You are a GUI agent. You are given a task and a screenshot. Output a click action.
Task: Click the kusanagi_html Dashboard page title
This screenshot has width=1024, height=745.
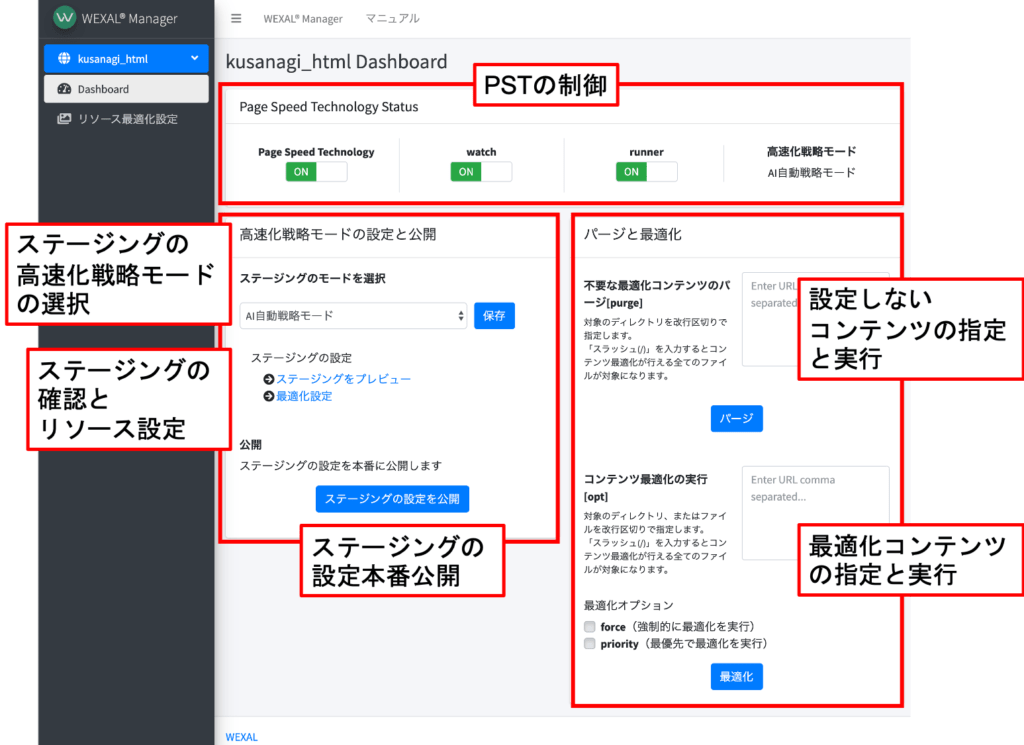pyautogui.click(x=336, y=61)
